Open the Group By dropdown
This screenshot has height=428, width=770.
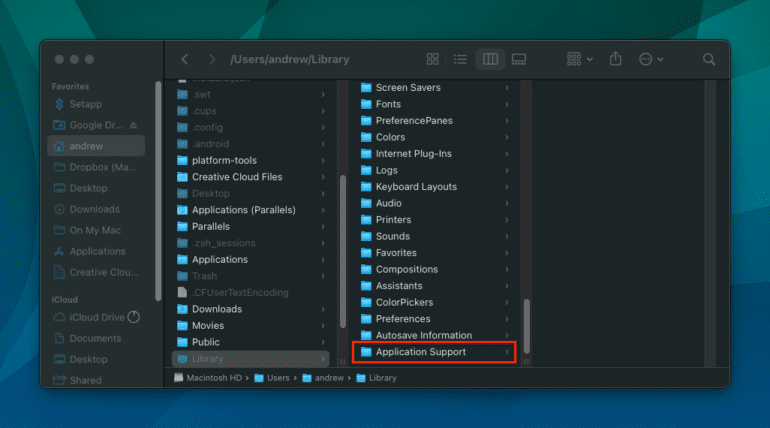579,60
